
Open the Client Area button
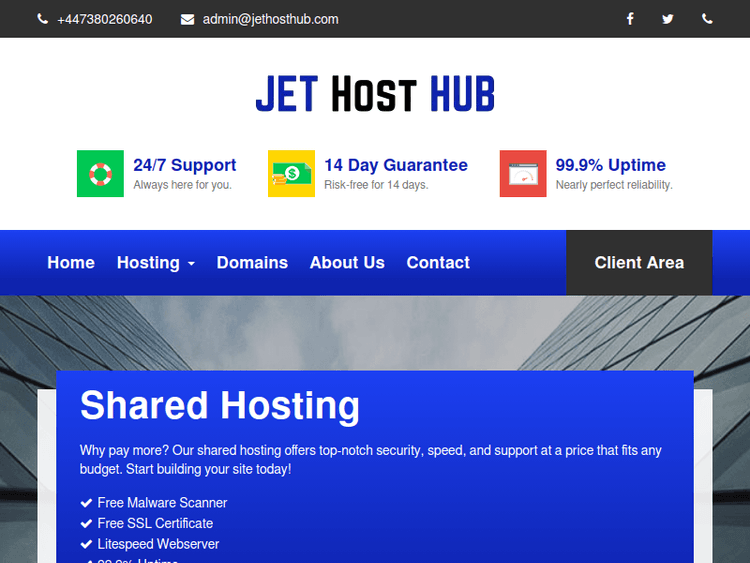639,263
